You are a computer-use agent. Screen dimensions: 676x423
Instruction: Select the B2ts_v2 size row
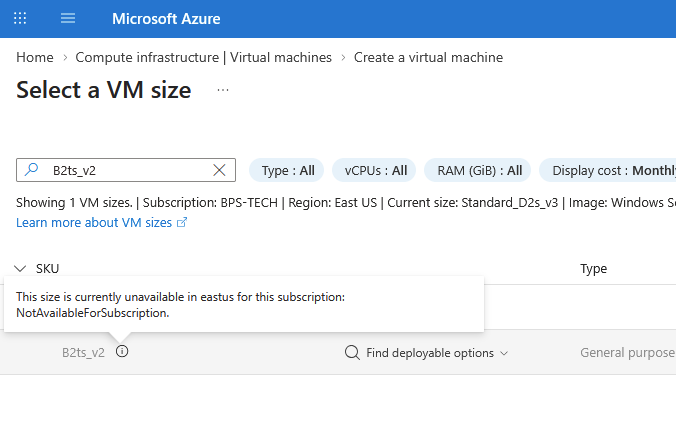(x=338, y=352)
